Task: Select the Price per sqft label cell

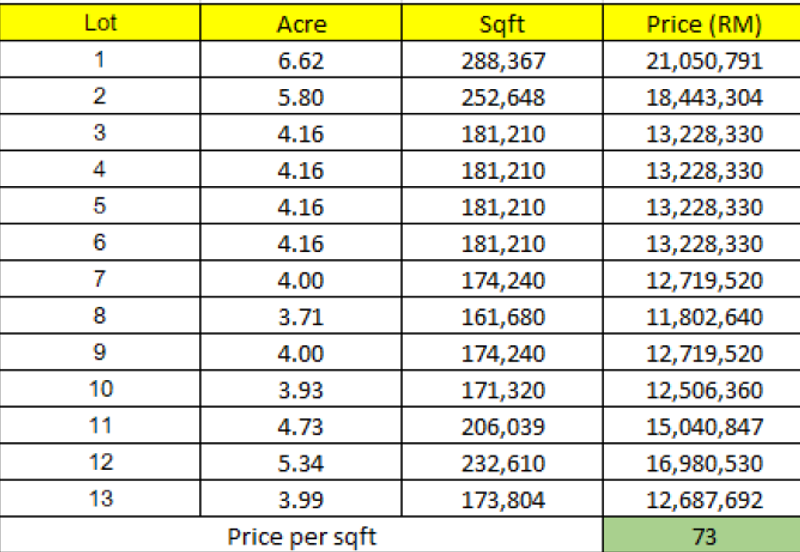Action: click(x=301, y=537)
